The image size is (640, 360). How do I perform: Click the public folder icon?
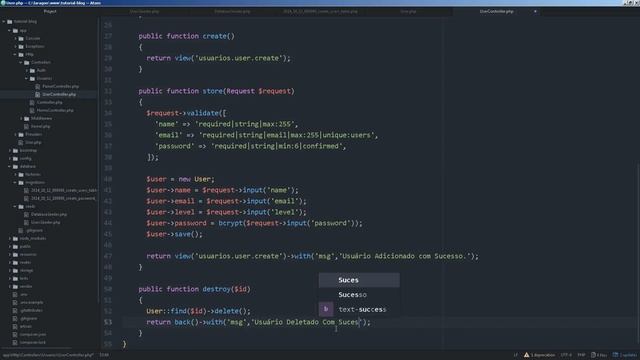point(15,247)
